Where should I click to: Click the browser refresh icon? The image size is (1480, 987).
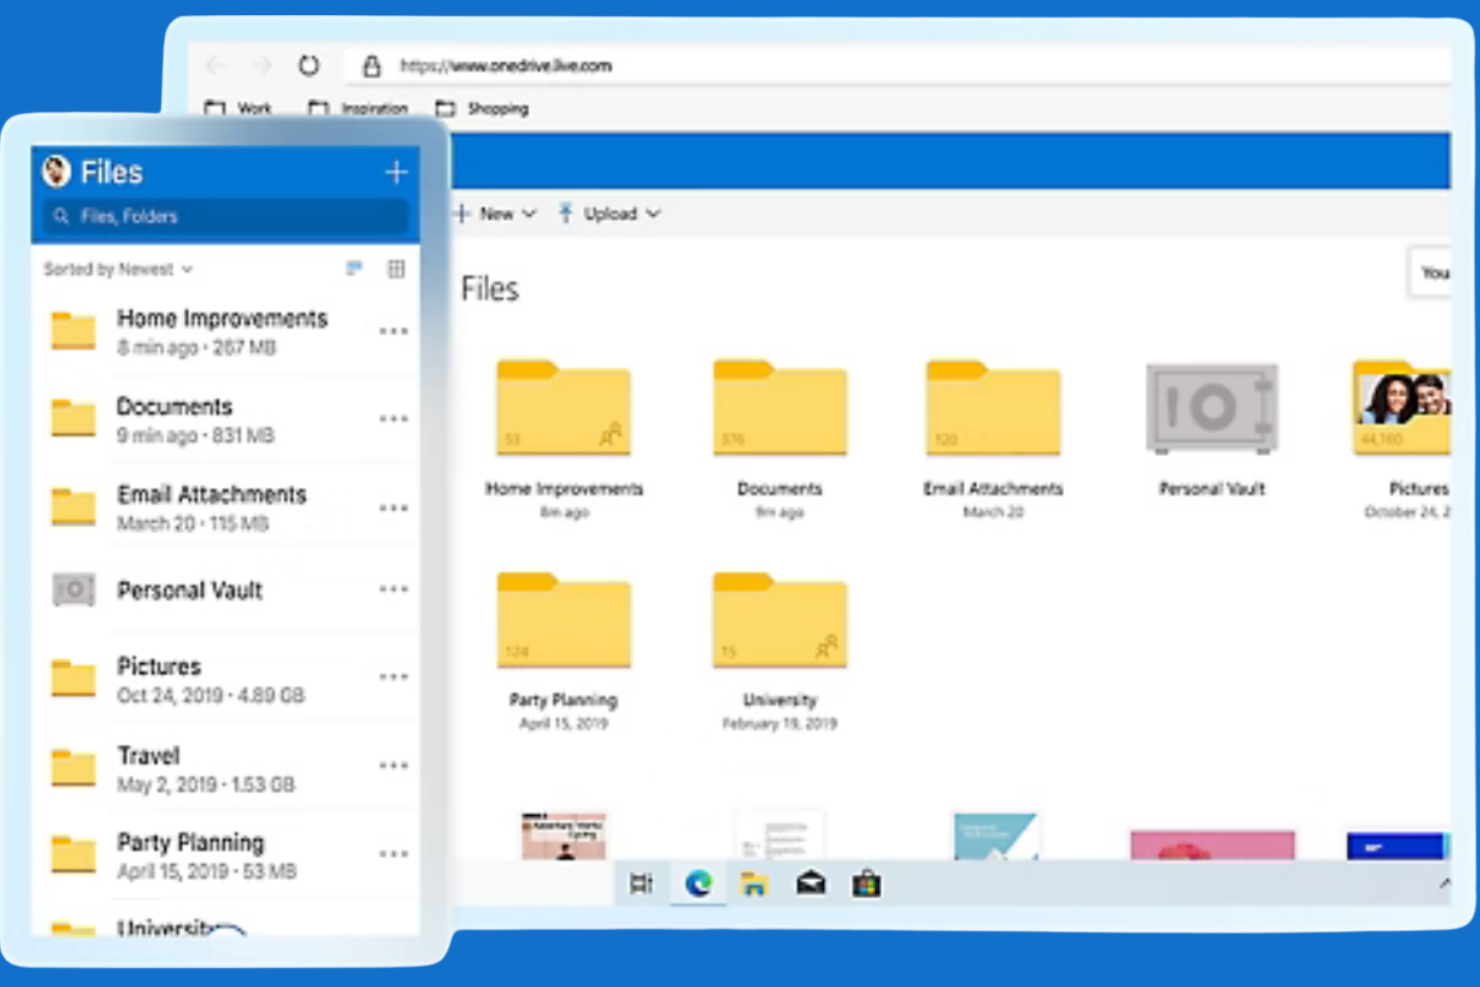(310, 65)
